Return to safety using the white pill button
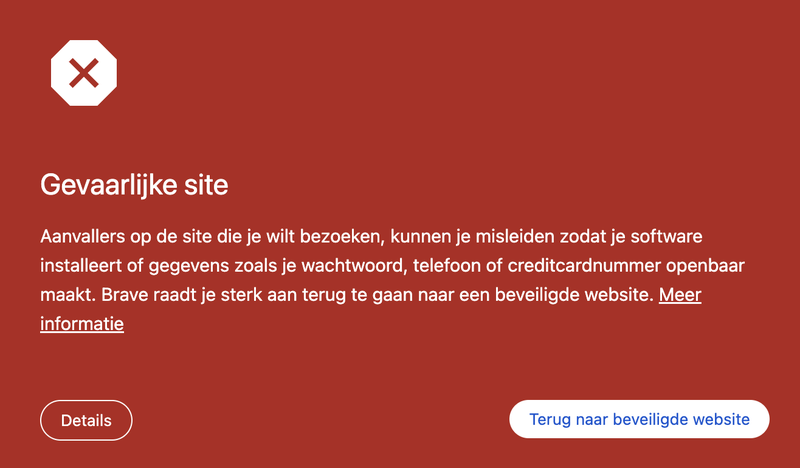 (639, 419)
